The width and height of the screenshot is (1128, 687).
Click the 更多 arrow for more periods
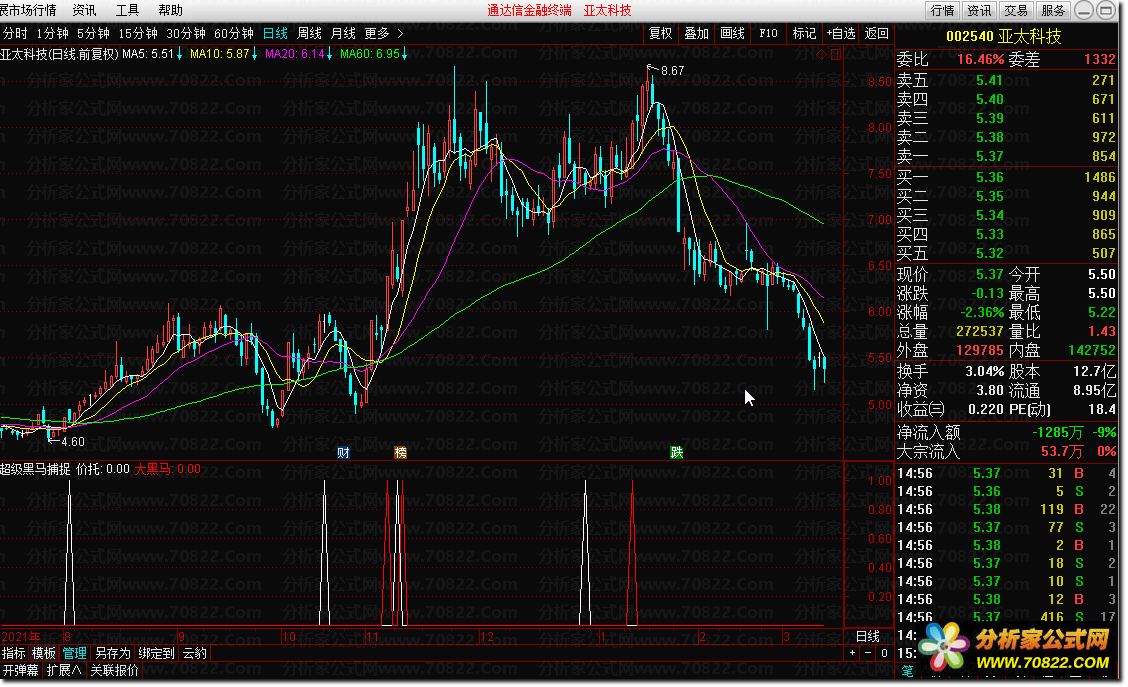(x=400, y=33)
